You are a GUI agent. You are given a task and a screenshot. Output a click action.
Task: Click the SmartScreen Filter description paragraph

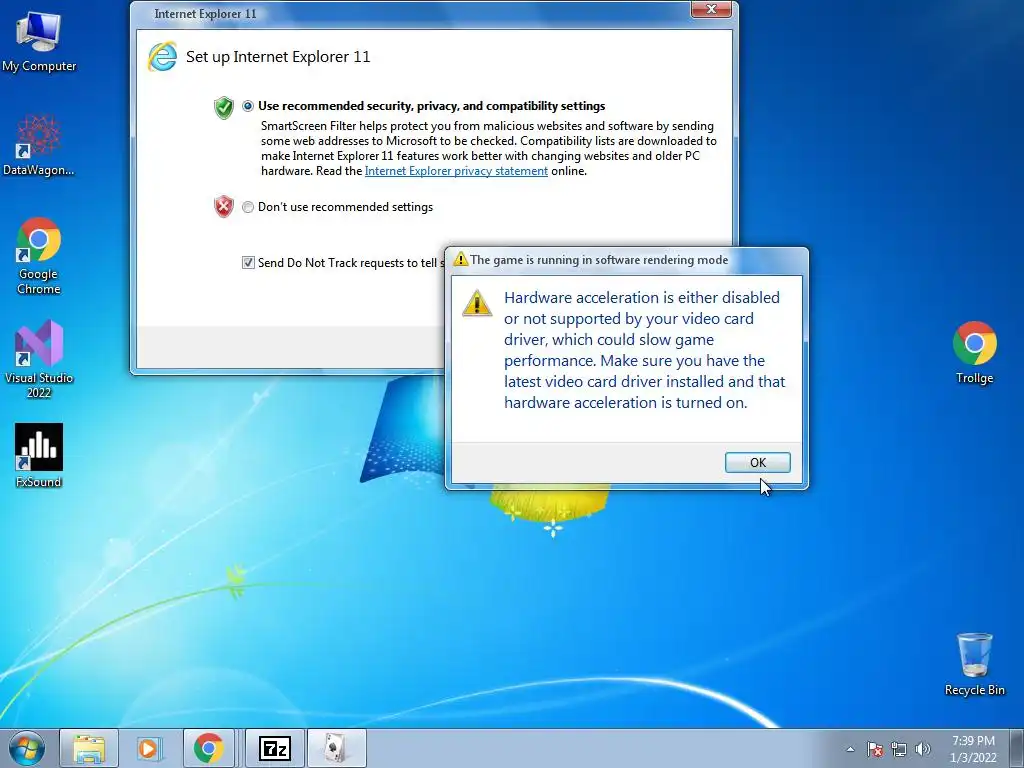(x=488, y=148)
